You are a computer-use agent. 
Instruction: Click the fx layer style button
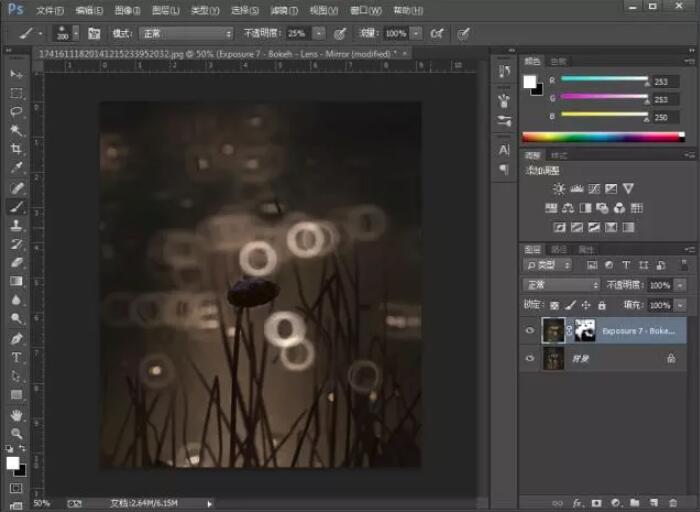pyautogui.click(x=576, y=502)
